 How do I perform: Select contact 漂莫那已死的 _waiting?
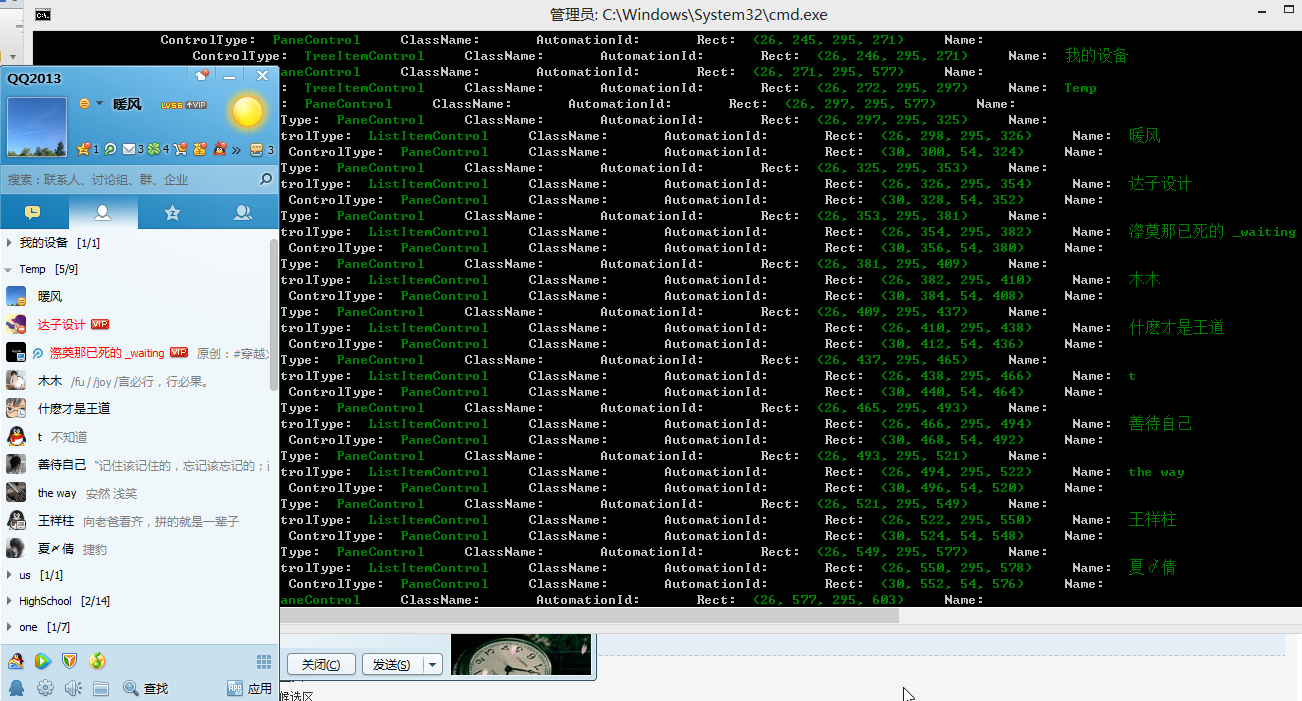(135, 353)
